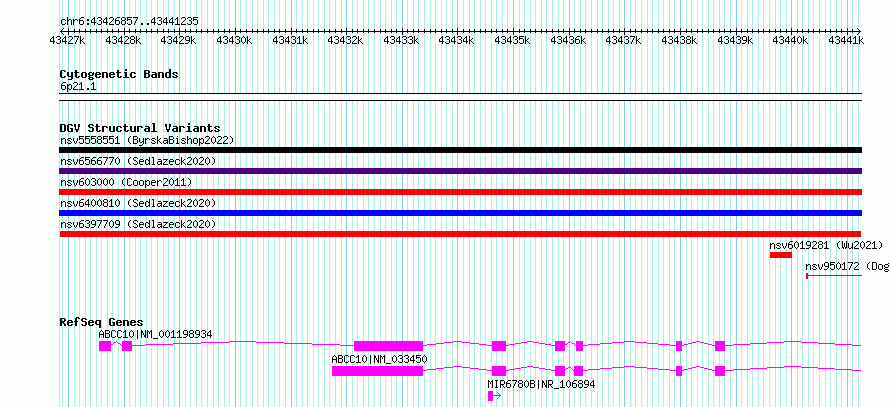
Task: Open the RefSeq Genes track title
Action: (x=102, y=322)
